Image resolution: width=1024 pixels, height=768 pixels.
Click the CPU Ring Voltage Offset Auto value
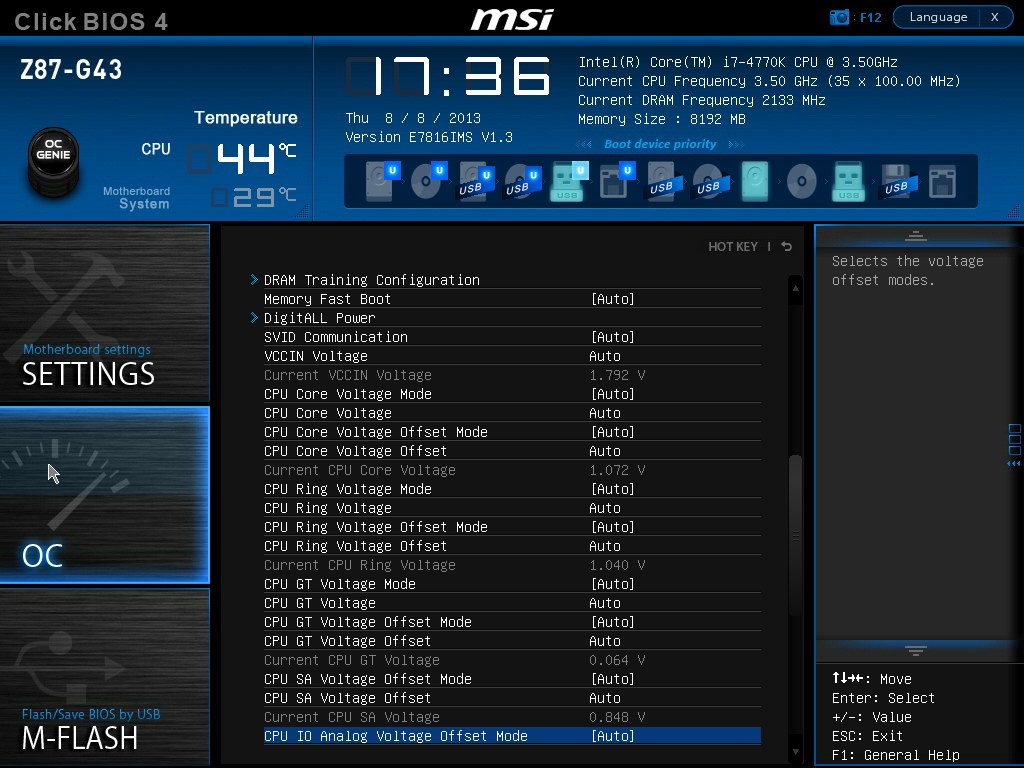coord(605,545)
